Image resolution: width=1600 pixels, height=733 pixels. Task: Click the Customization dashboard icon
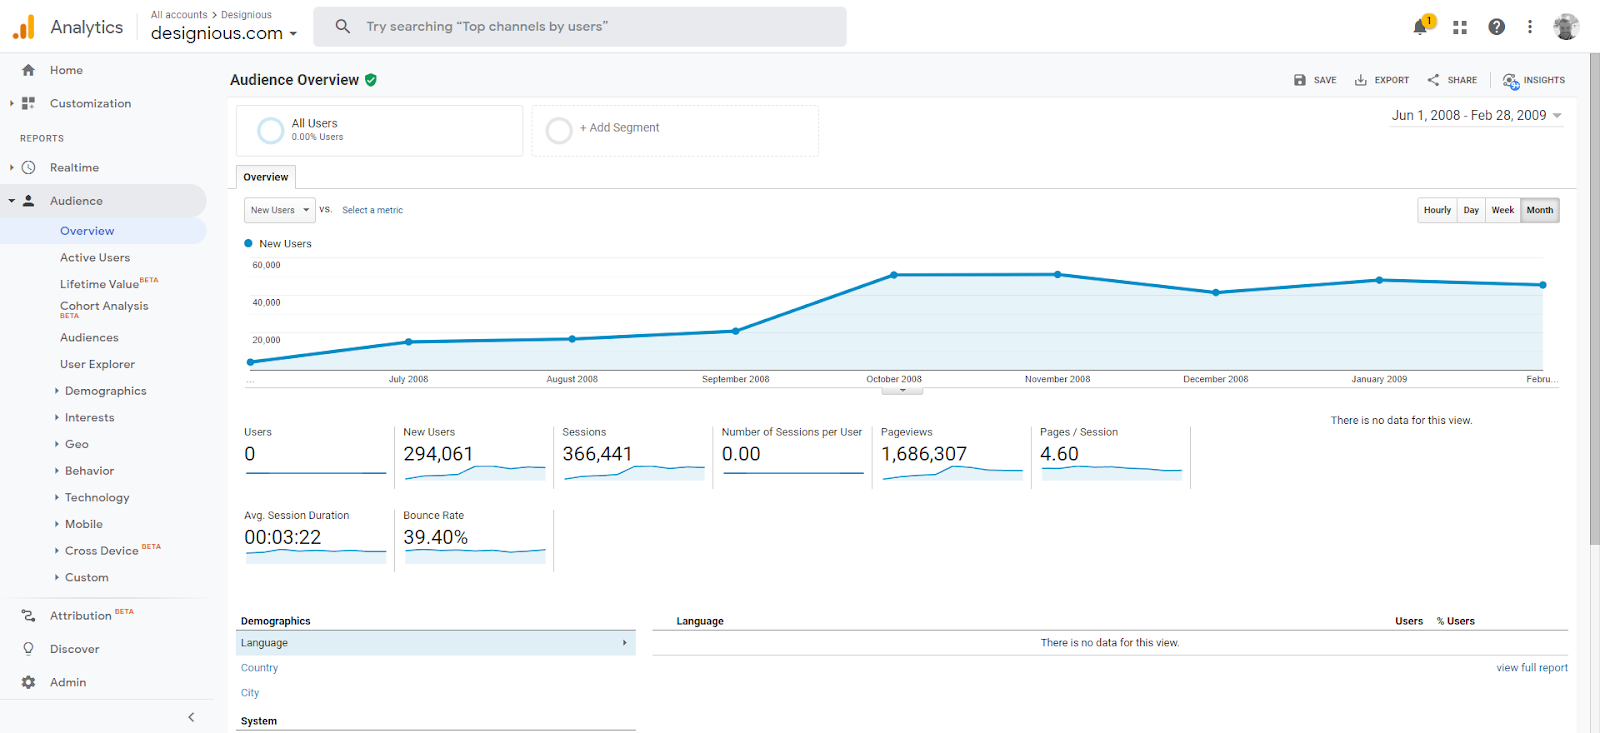(x=28, y=103)
